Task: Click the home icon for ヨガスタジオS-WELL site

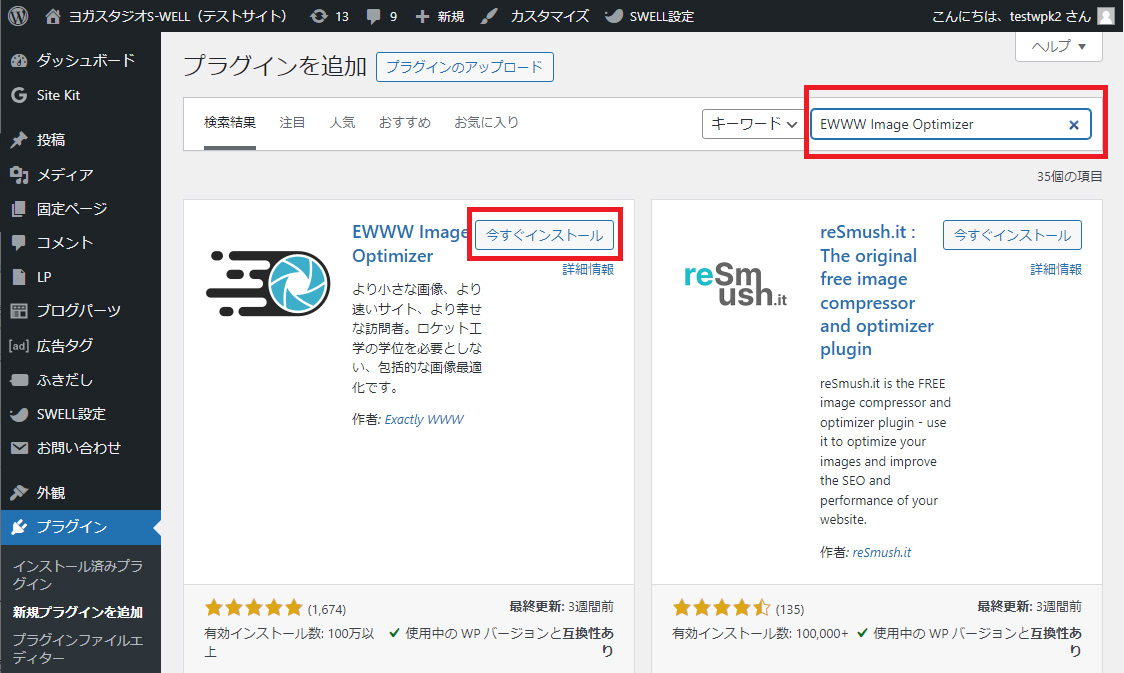Action: (52, 16)
